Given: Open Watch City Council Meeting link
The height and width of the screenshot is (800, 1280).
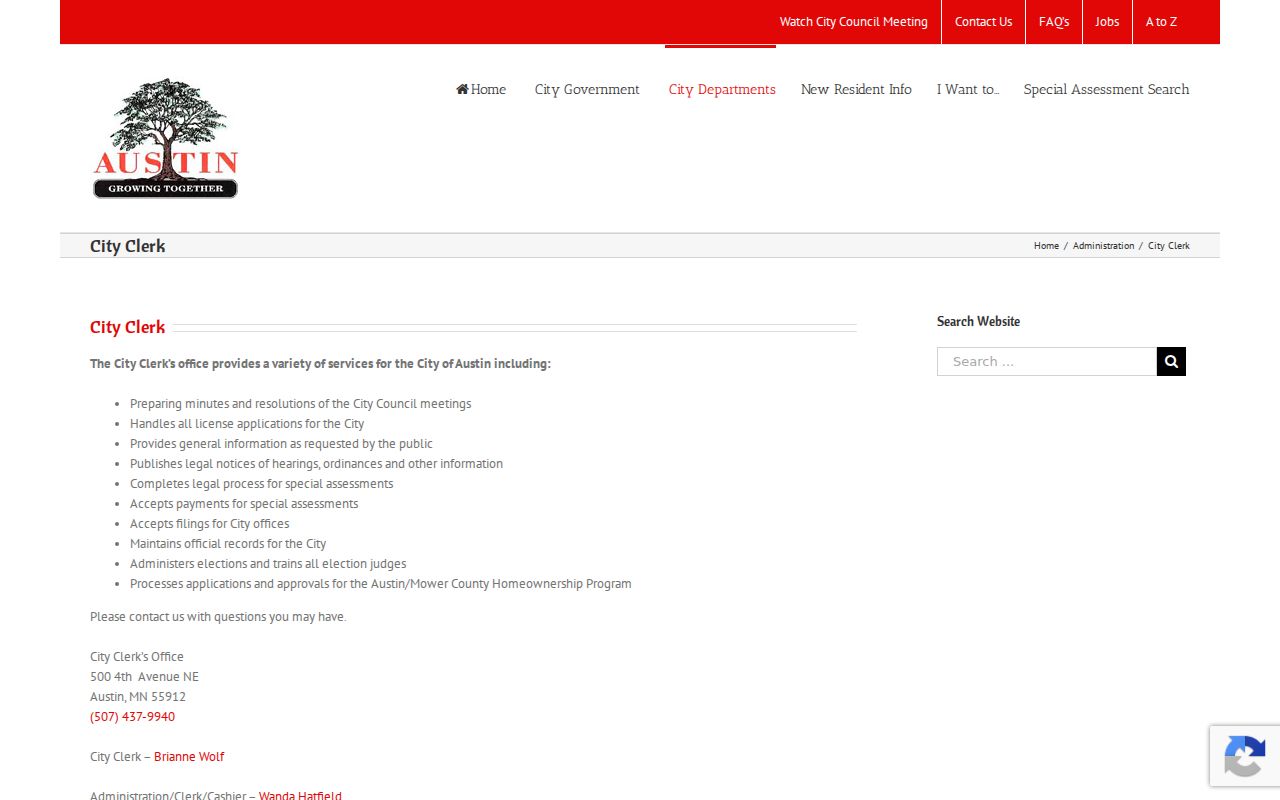Looking at the screenshot, I should [854, 22].
